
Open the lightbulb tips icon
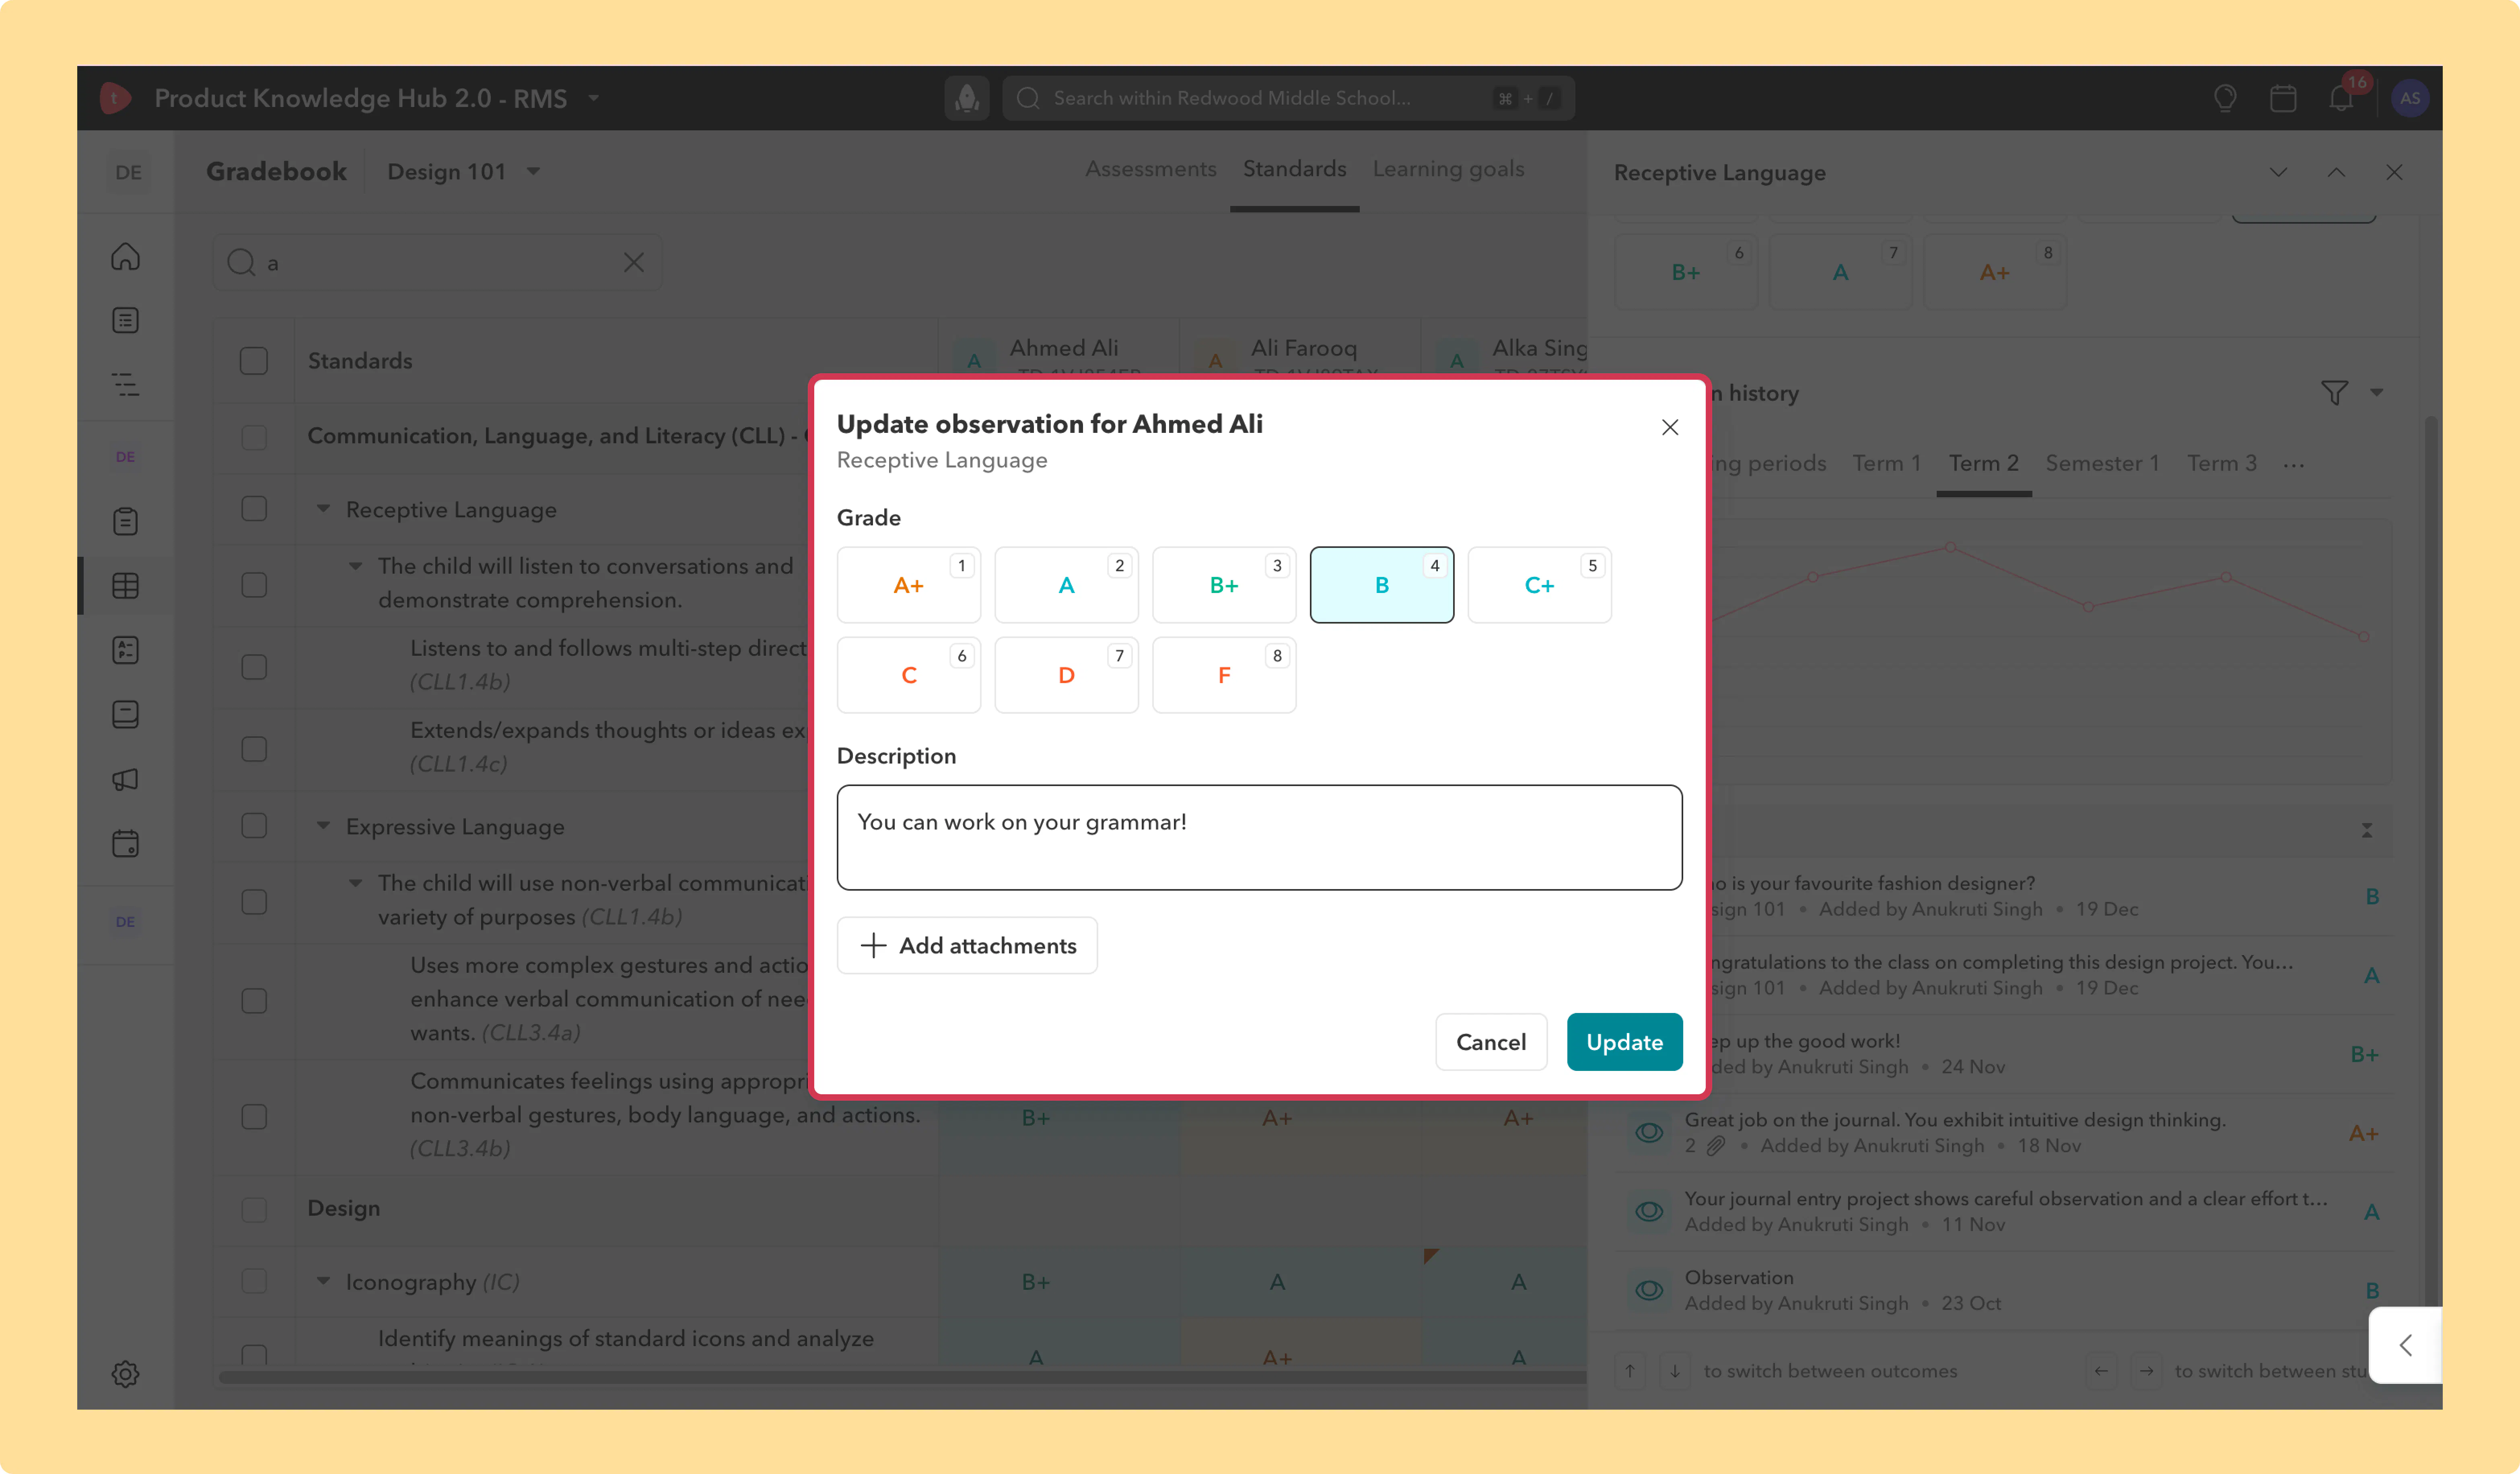point(2225,98)
